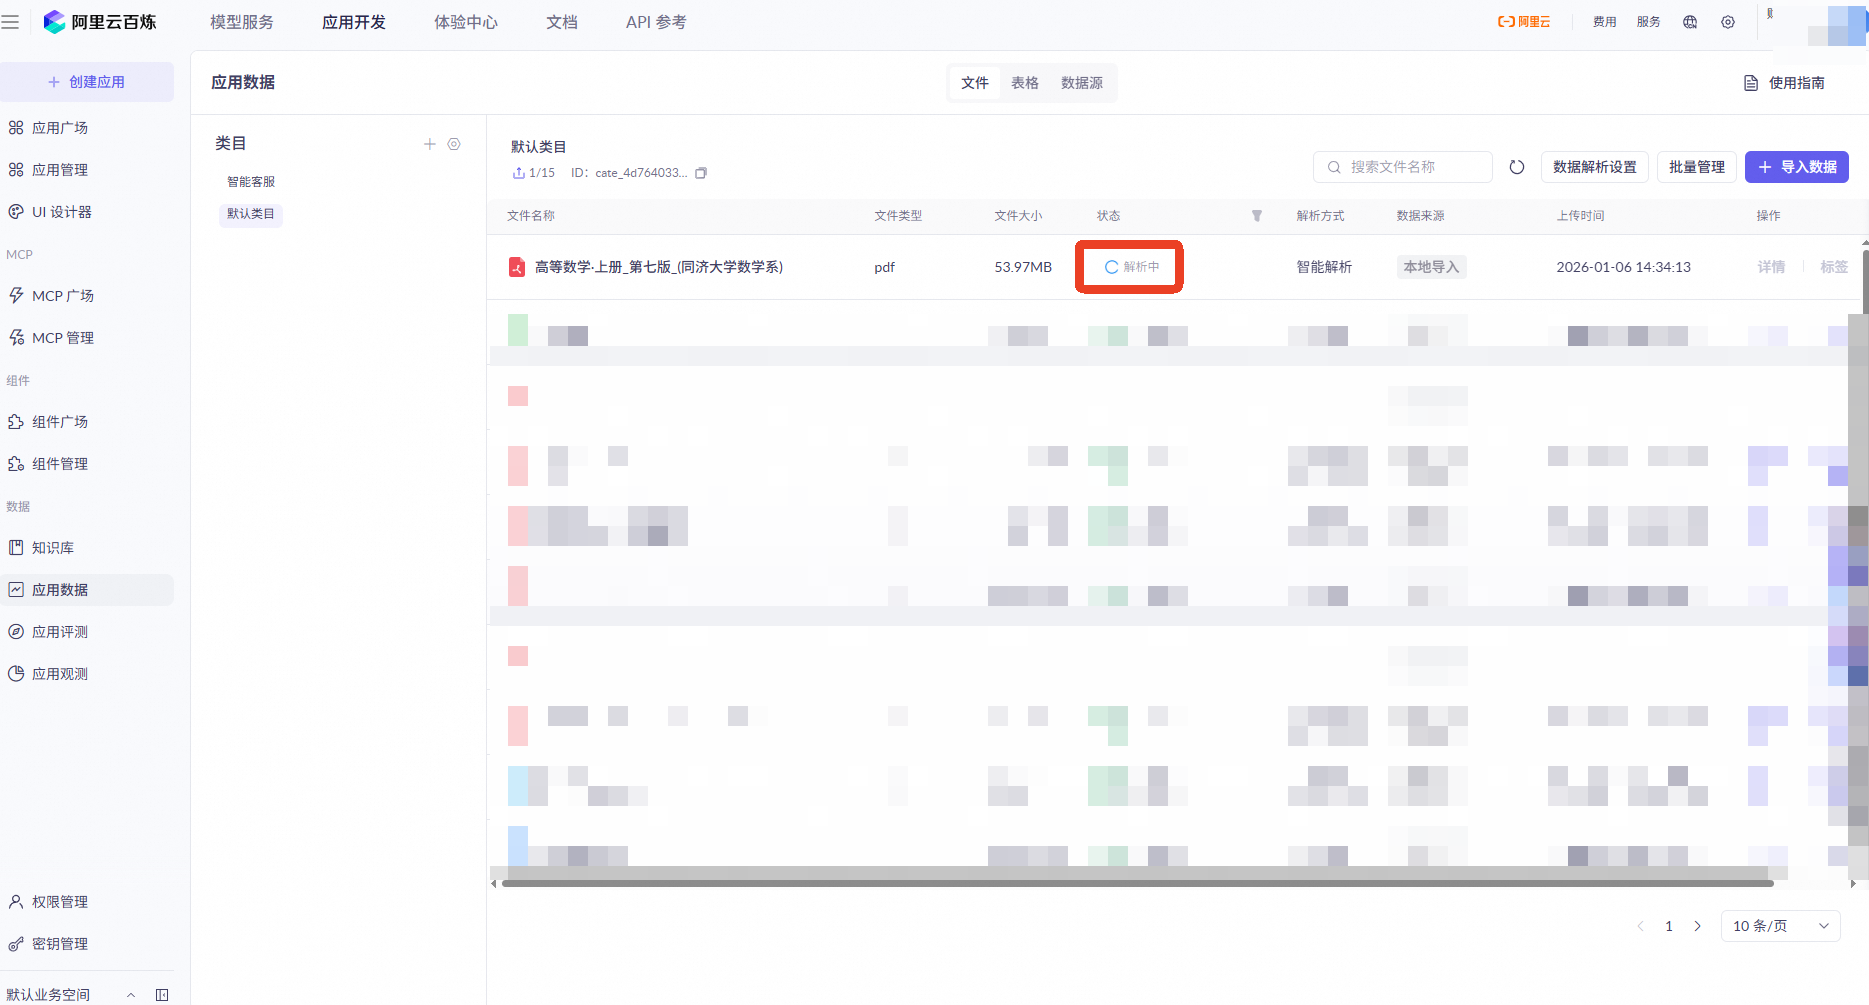The image size is (1869, 1005).
Task: Go to the next page
Action: click(x=1697, y=926)
